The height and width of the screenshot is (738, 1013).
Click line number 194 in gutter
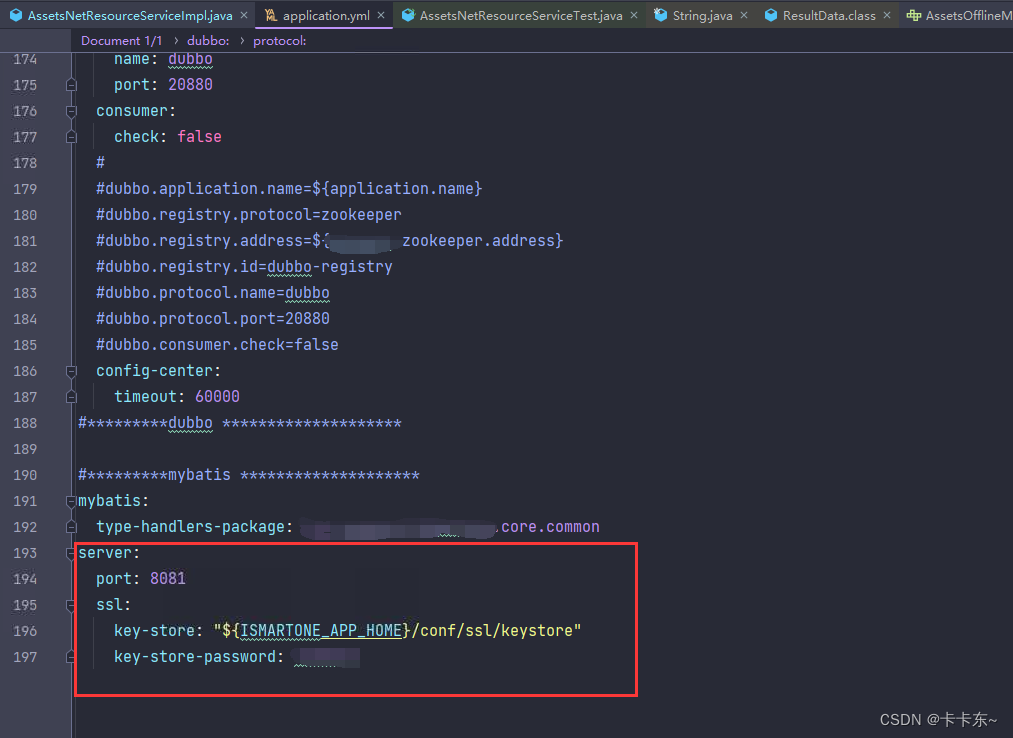[x=25, y=579]
